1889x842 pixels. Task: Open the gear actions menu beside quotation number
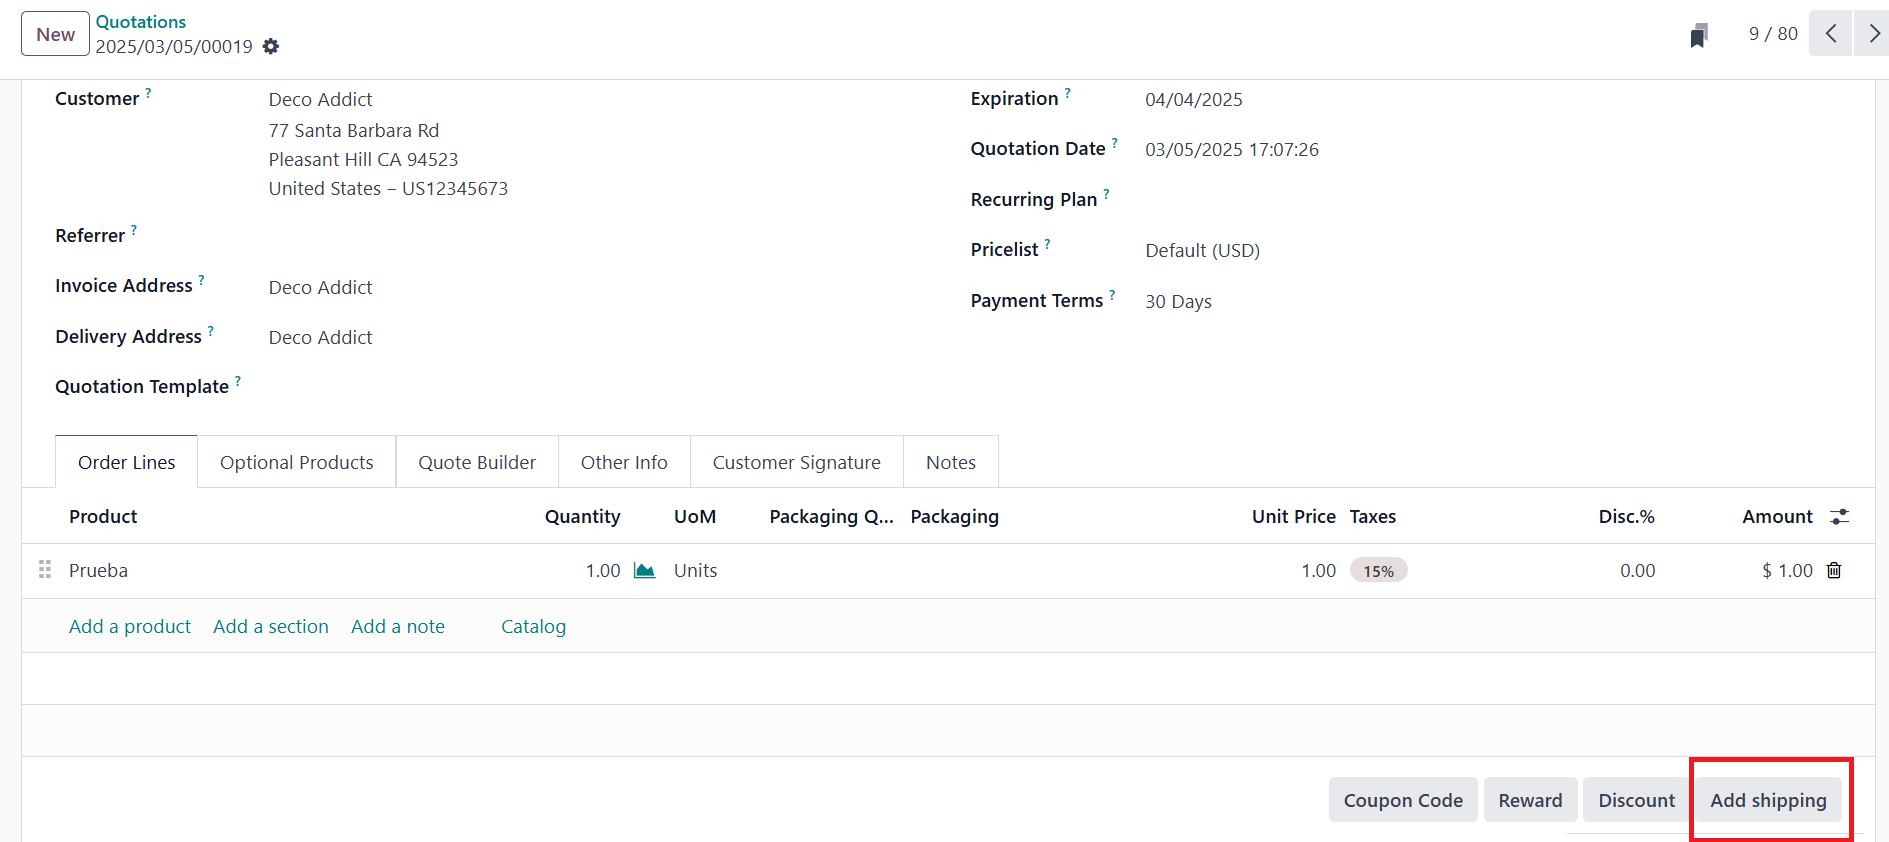271,47
